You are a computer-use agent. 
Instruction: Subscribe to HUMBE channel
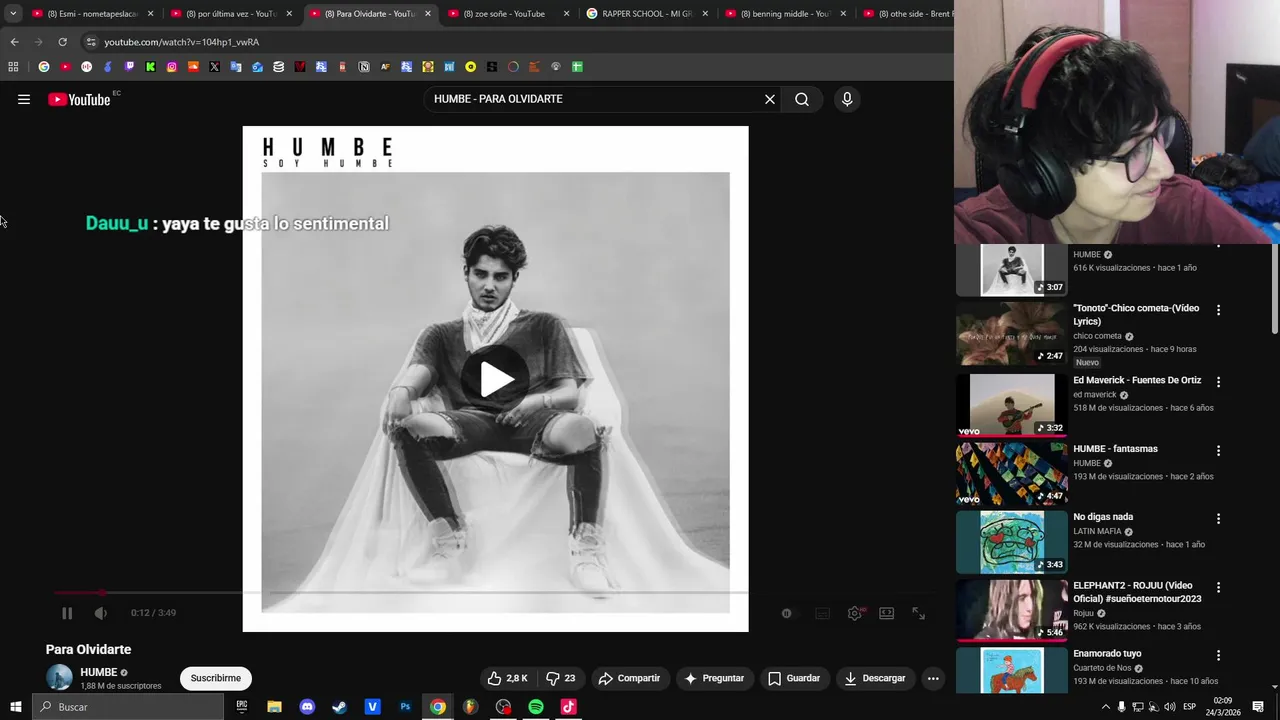coord(216,678)
